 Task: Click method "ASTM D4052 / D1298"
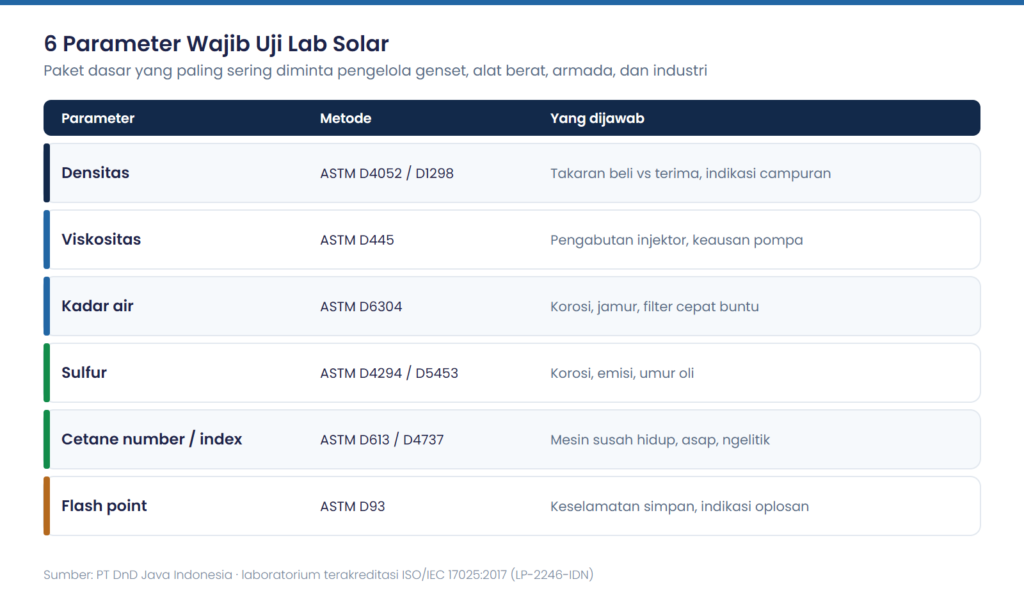pyautogui.click(x=387, y=174)
